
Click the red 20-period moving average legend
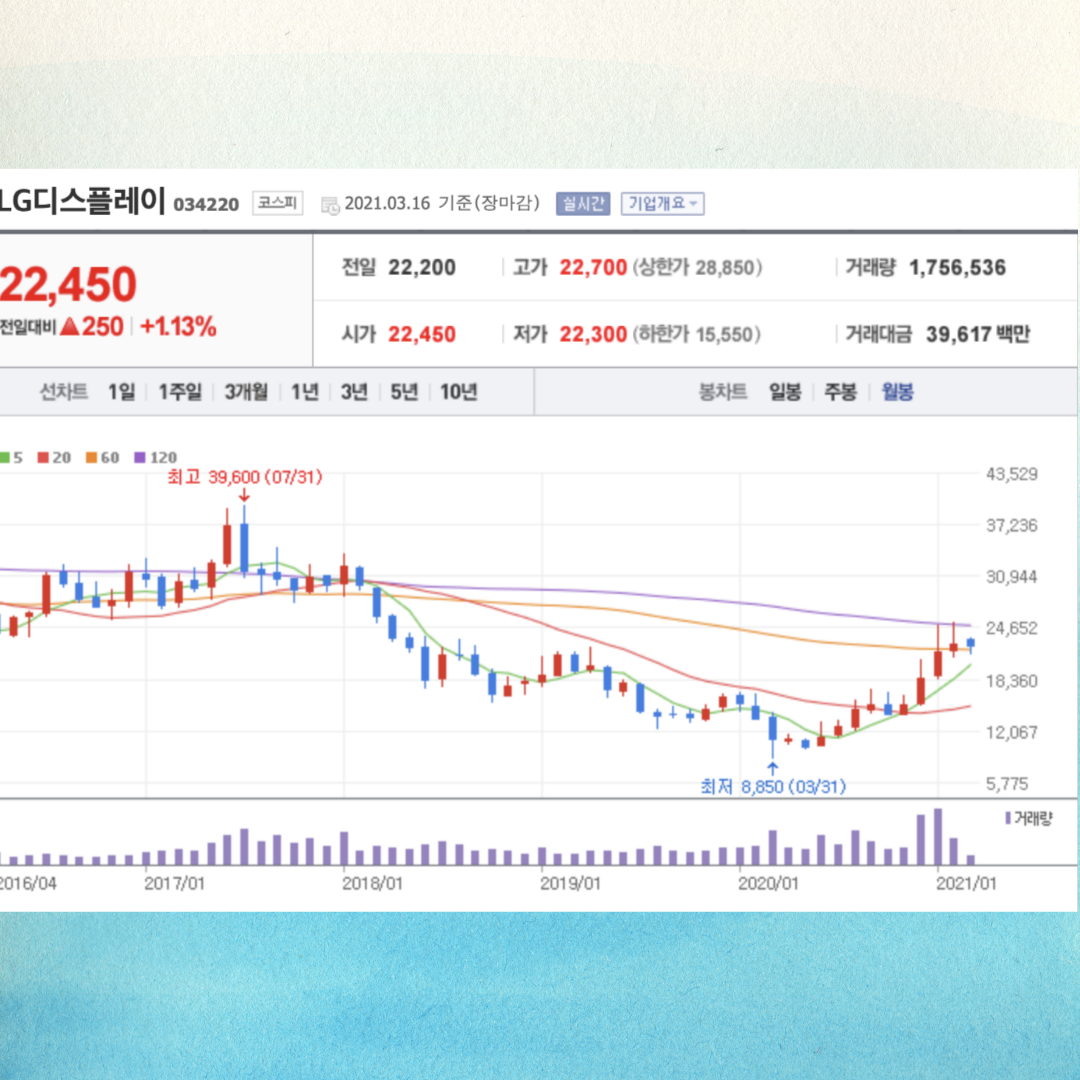pos(54,457)
